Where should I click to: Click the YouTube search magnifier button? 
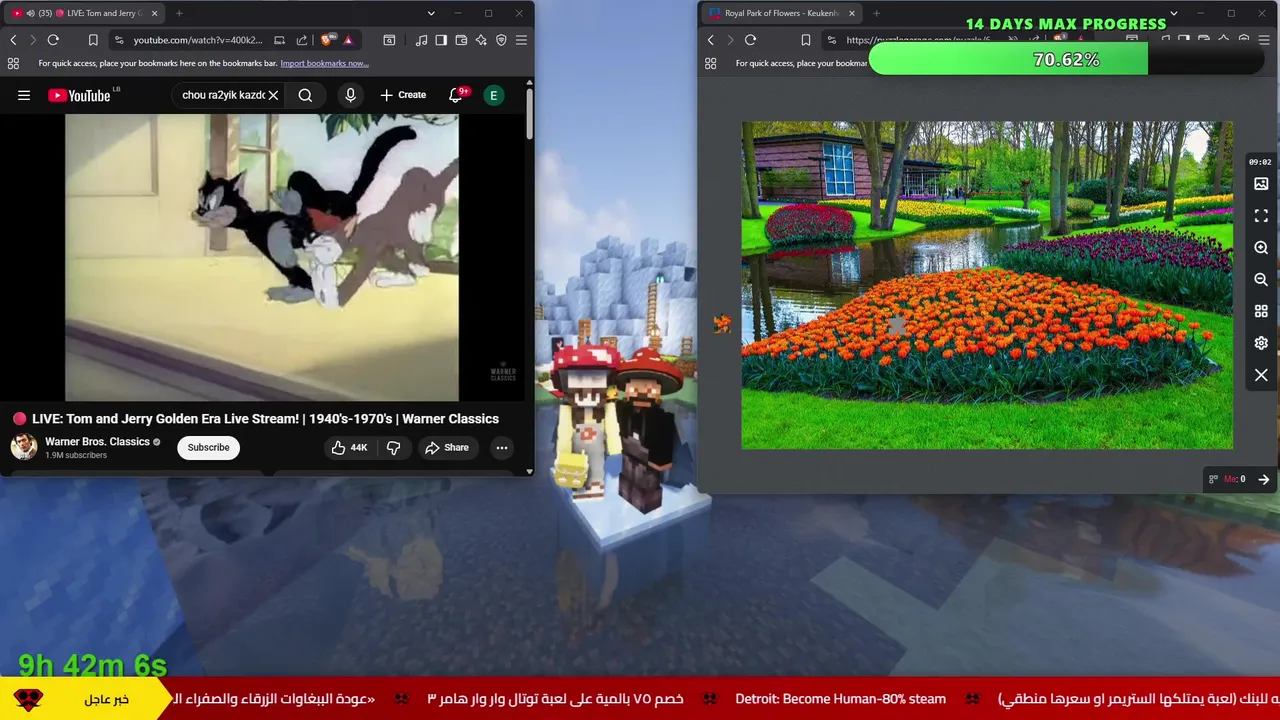coord(305,95)
